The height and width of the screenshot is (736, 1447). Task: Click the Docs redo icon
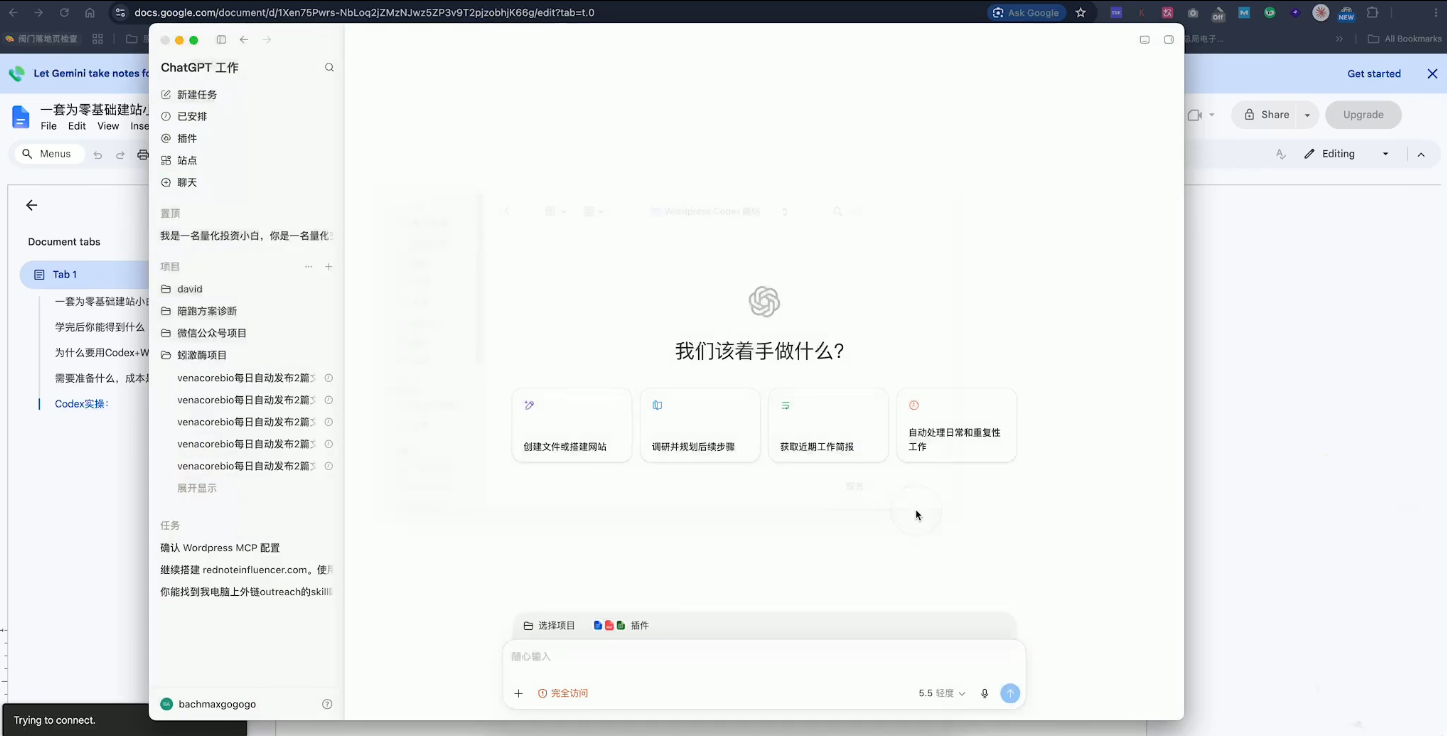click(120, 155)
